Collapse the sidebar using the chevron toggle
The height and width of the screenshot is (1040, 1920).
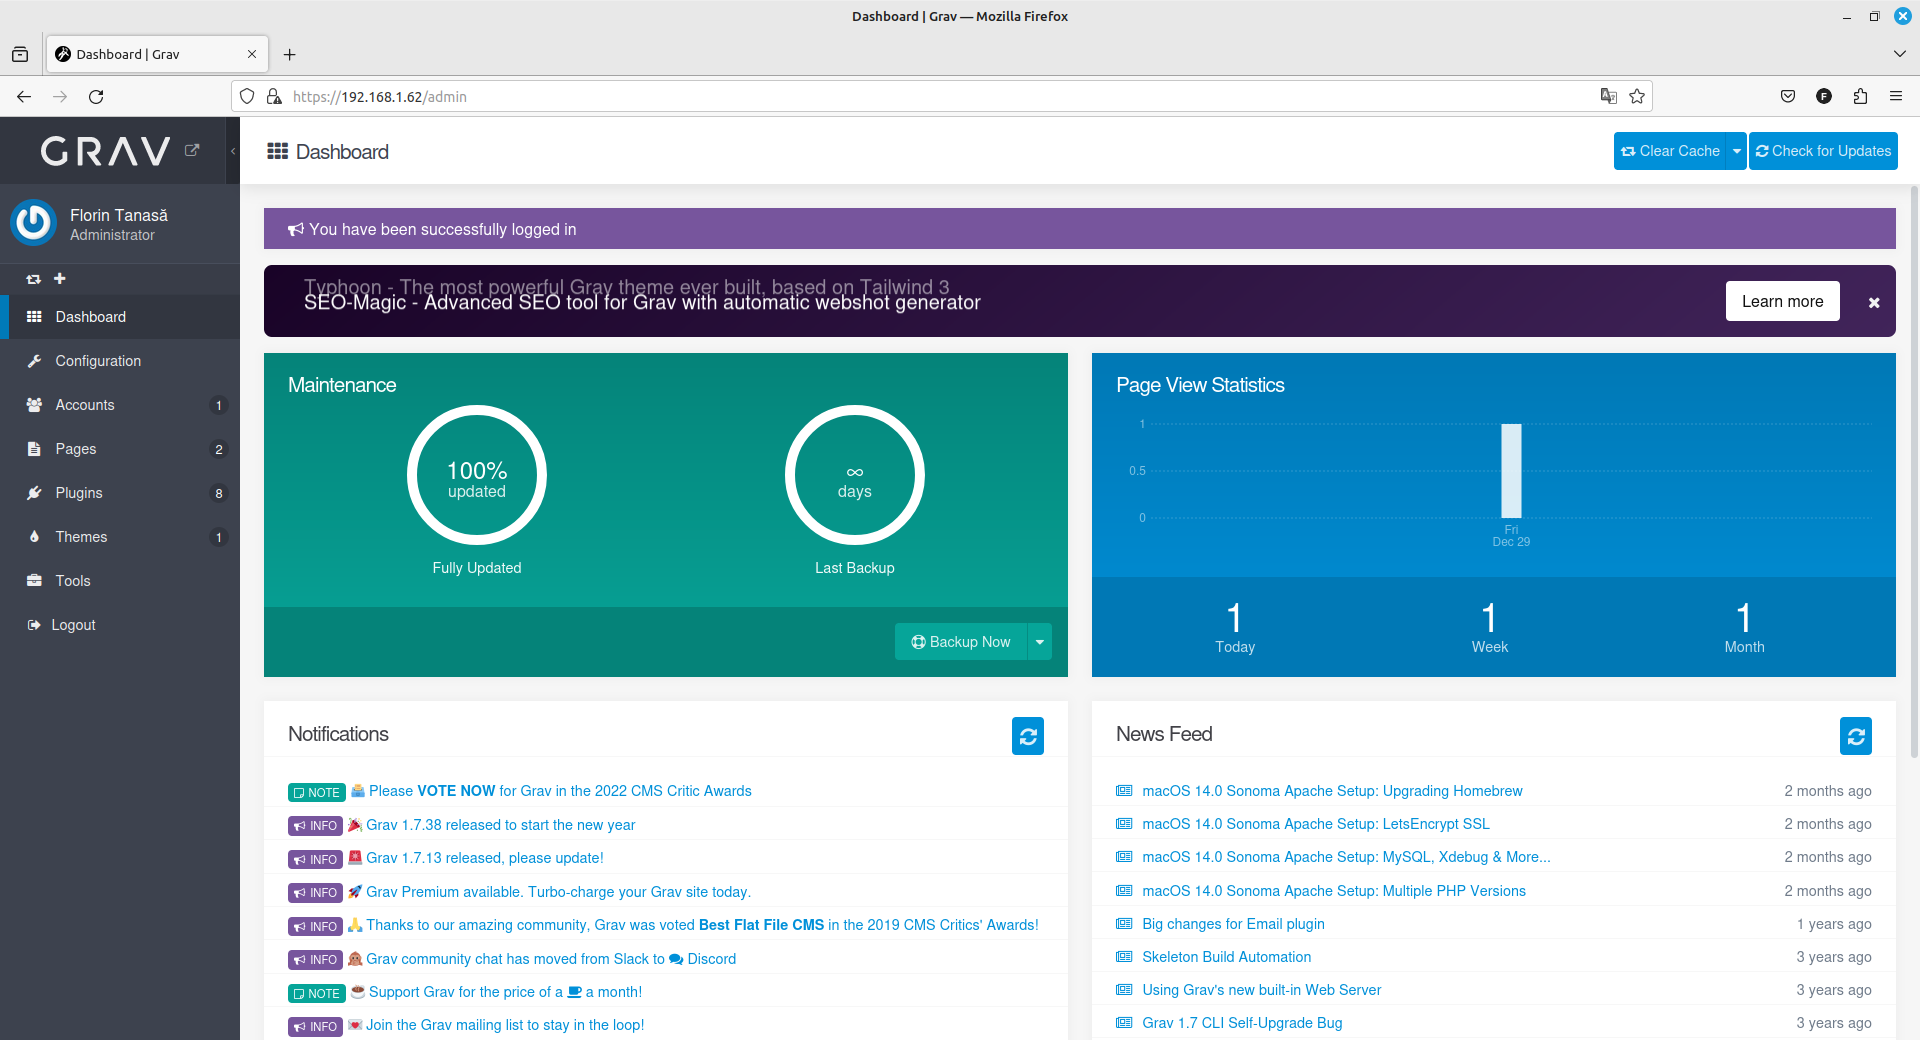pos(233,151)
